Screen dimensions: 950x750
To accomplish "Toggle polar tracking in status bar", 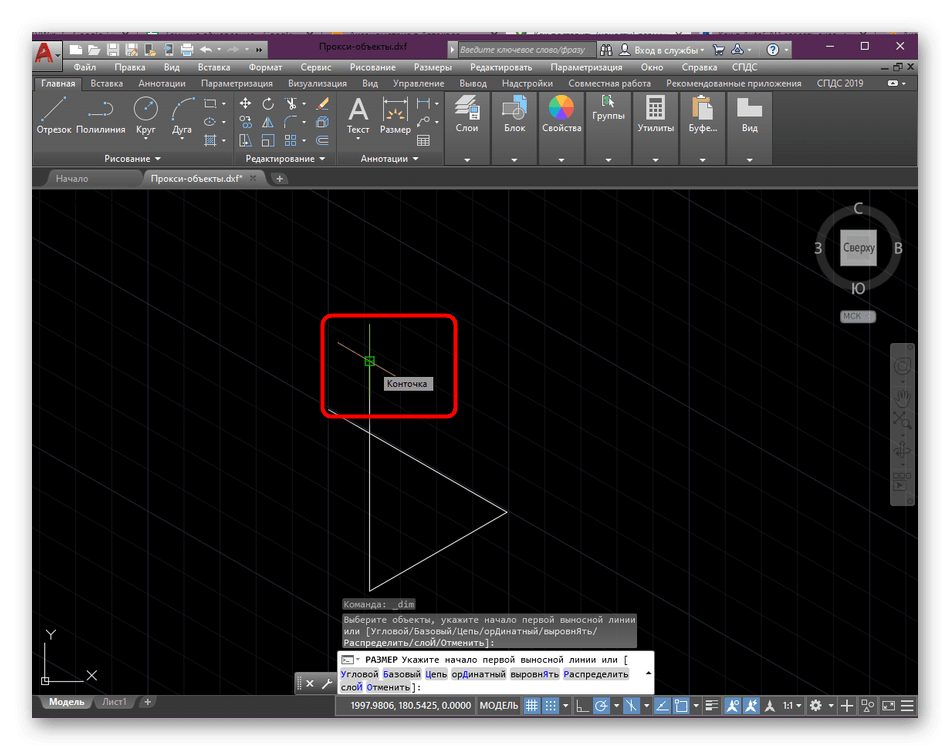I will point(601,706).
